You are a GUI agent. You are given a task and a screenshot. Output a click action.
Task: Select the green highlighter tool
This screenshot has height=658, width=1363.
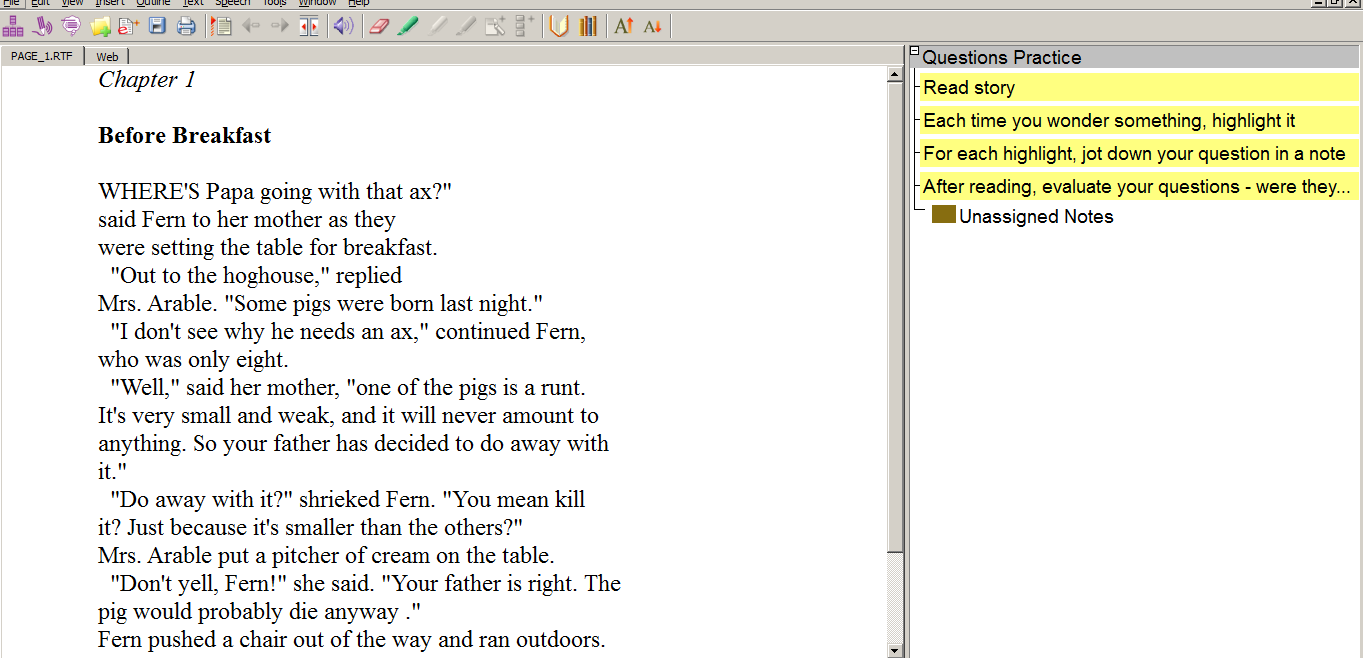tap(408, 26)
